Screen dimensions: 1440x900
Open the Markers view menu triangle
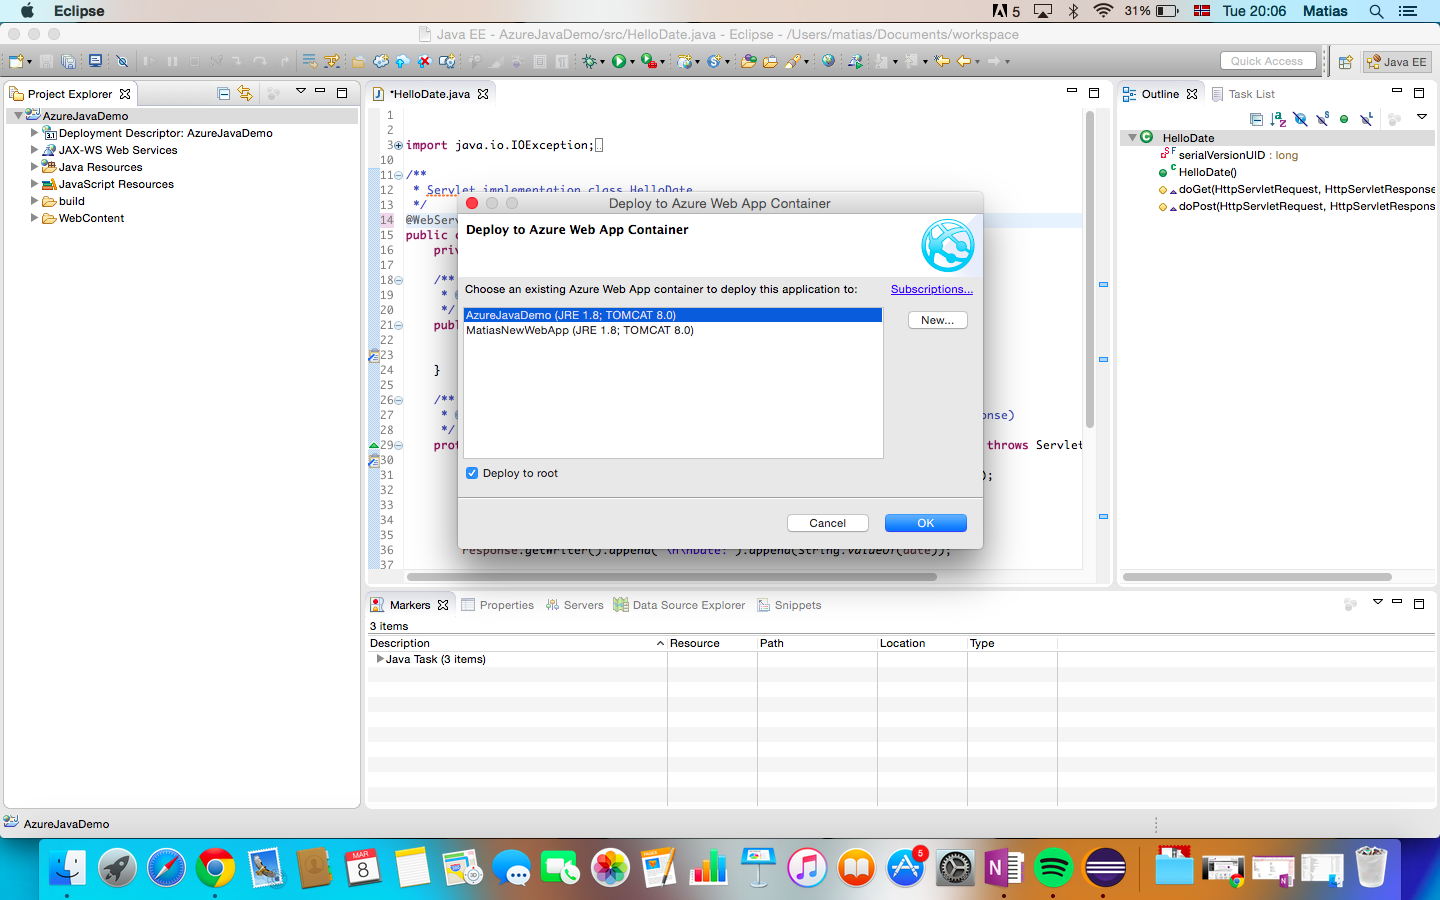tap(1377, 602)
